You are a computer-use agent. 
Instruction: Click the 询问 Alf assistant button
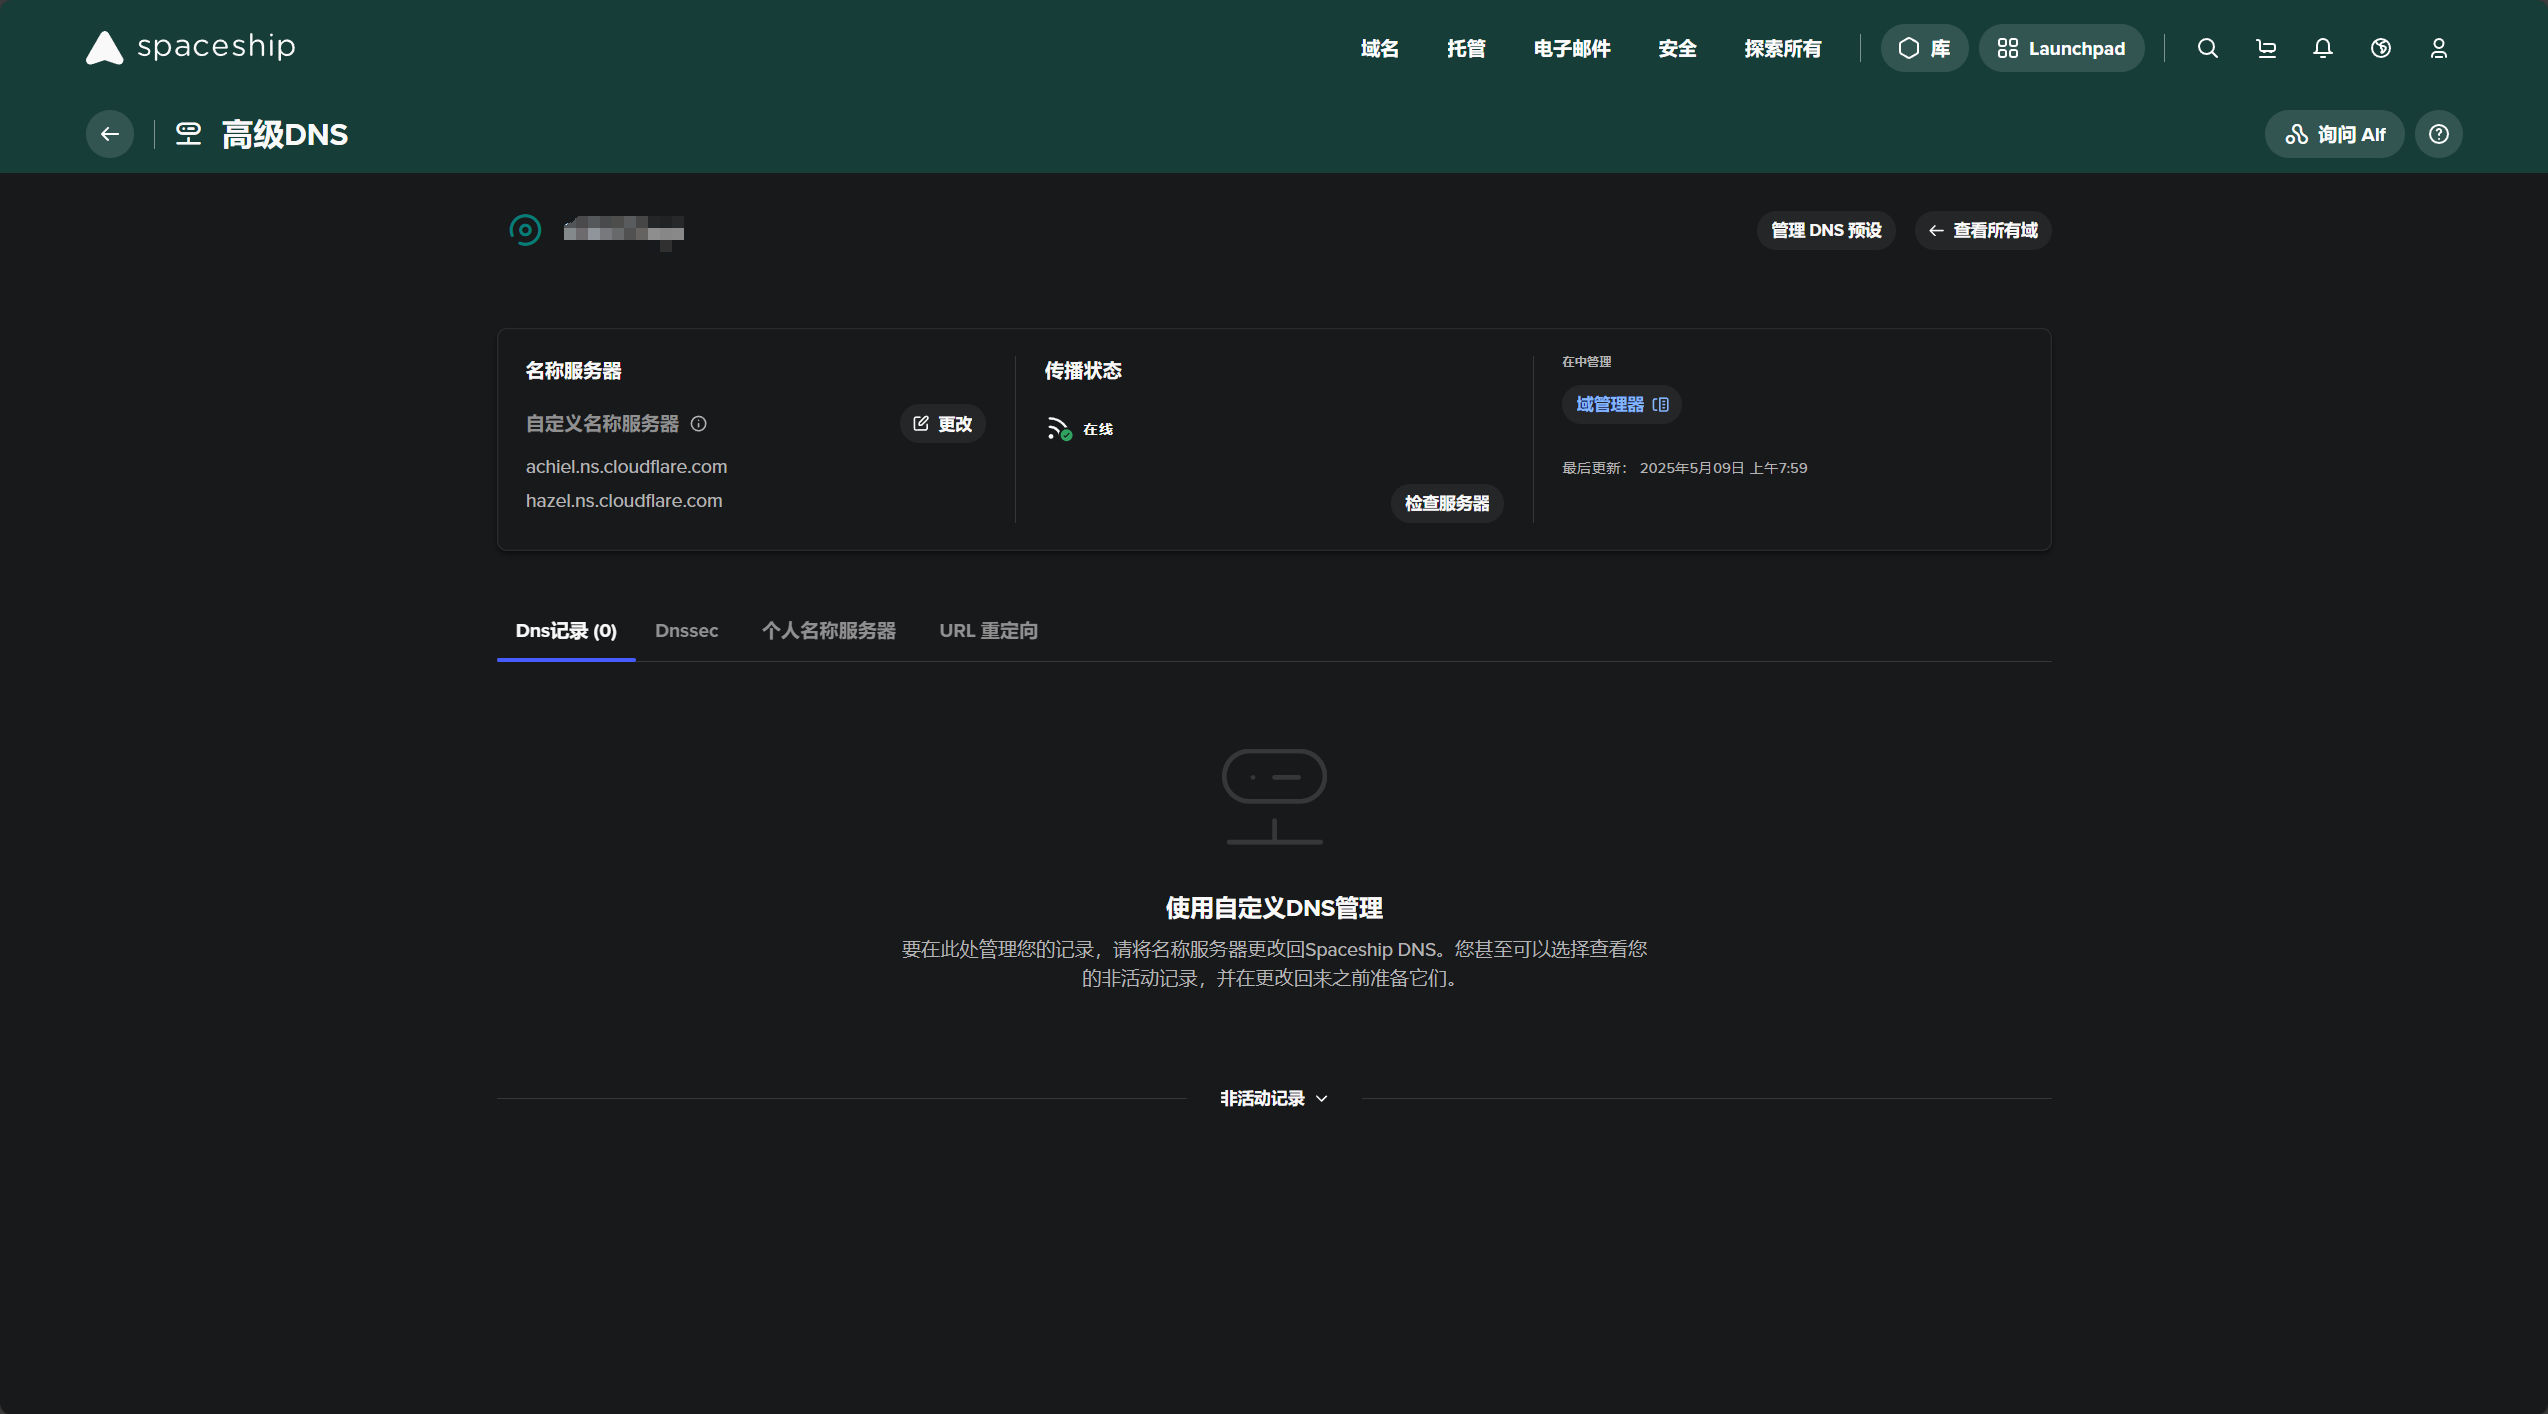(x=2334, y=134)
